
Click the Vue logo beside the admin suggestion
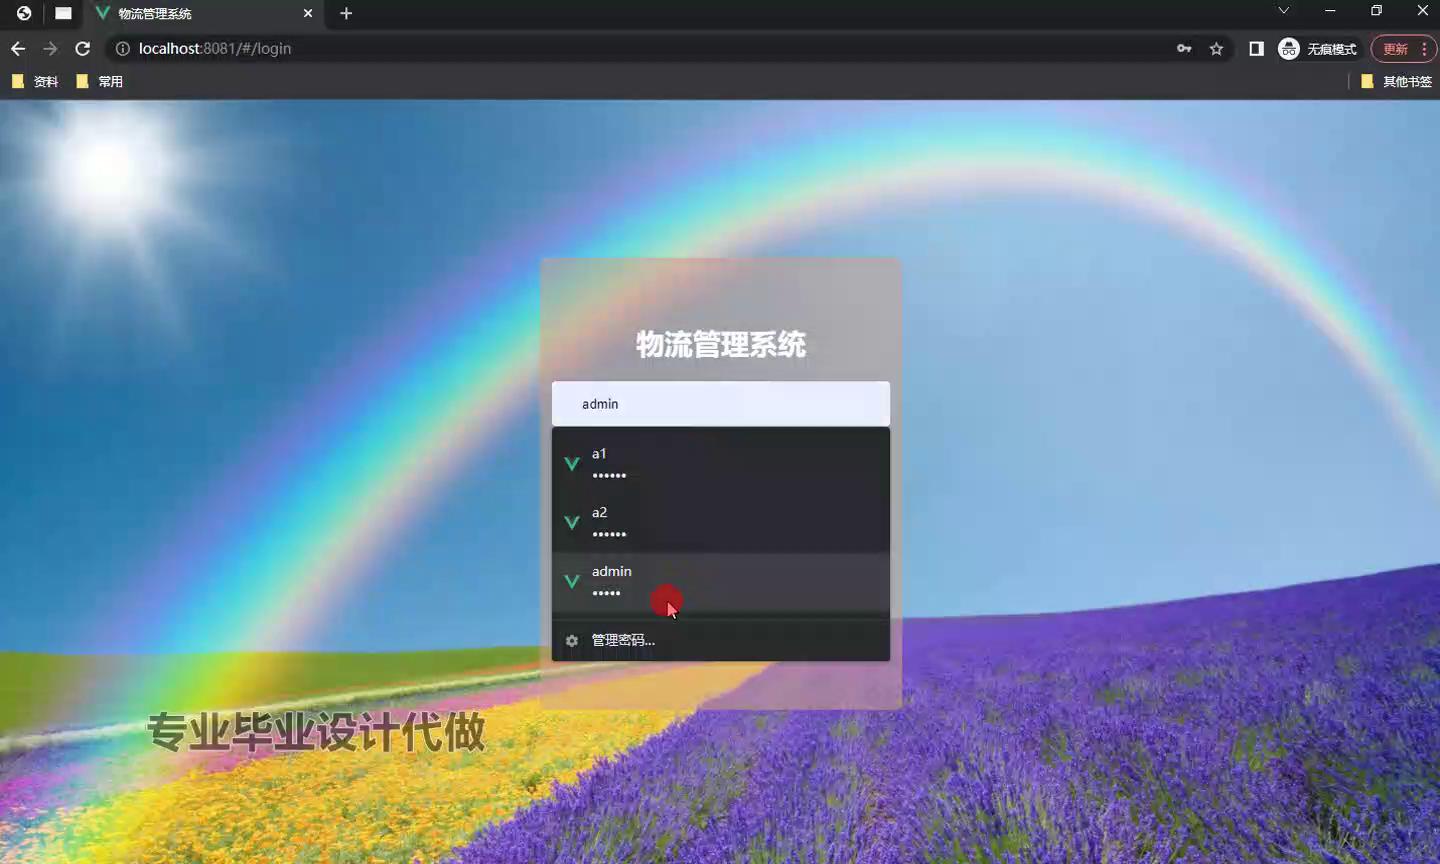click(x=572, y=581)
